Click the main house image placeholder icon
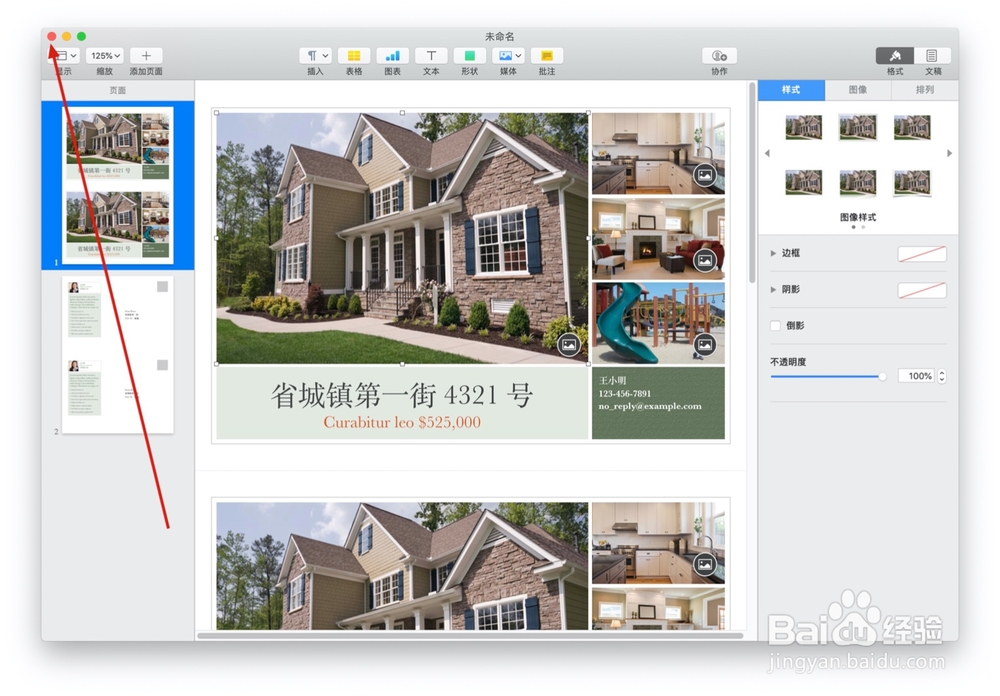The height and width of the screenshot is (696, 1000). pyautogui.click(x=569, y=345)
